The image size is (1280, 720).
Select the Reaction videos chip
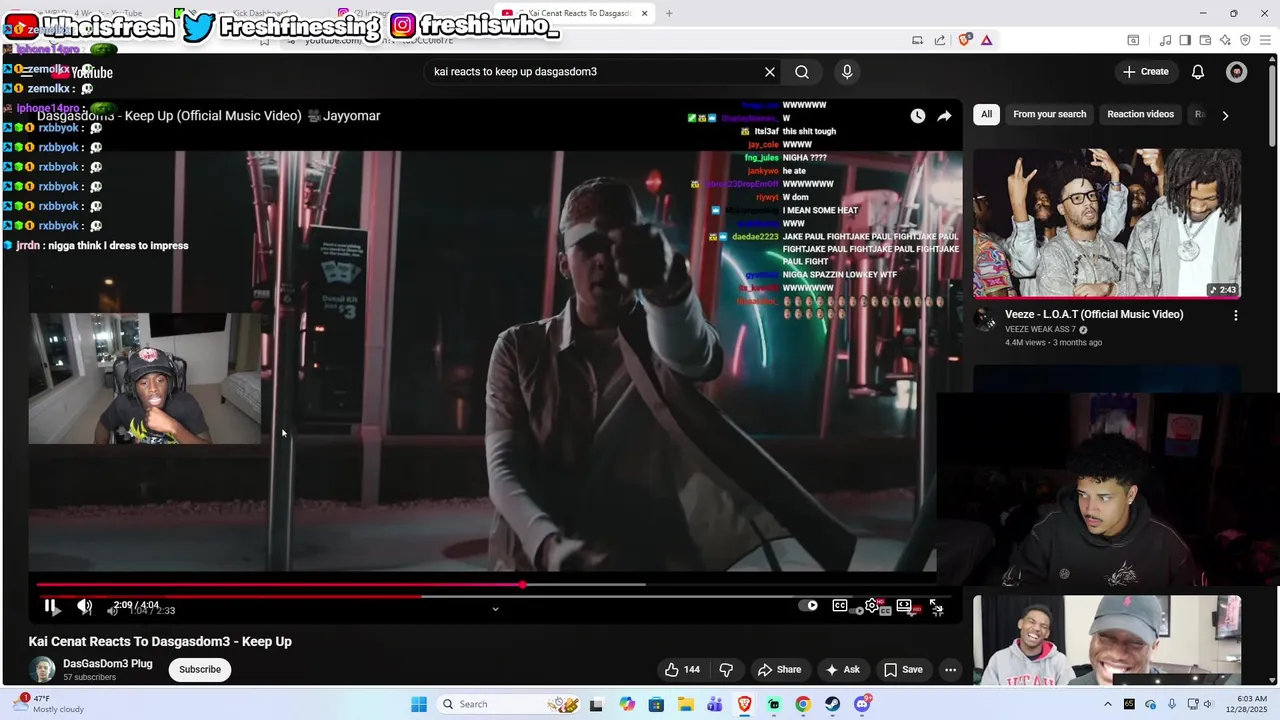coord(1140,114)
